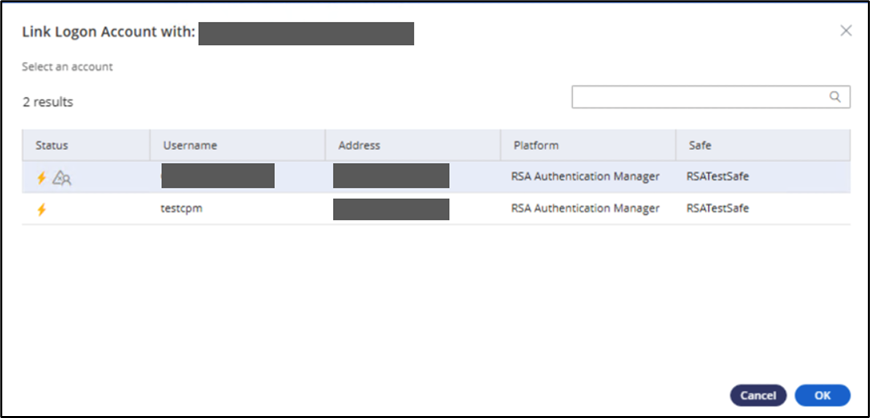The width and height of the screenshot is (870, 418).
Task: Click RSATestSafe in the first row
Action: [718, 178]
